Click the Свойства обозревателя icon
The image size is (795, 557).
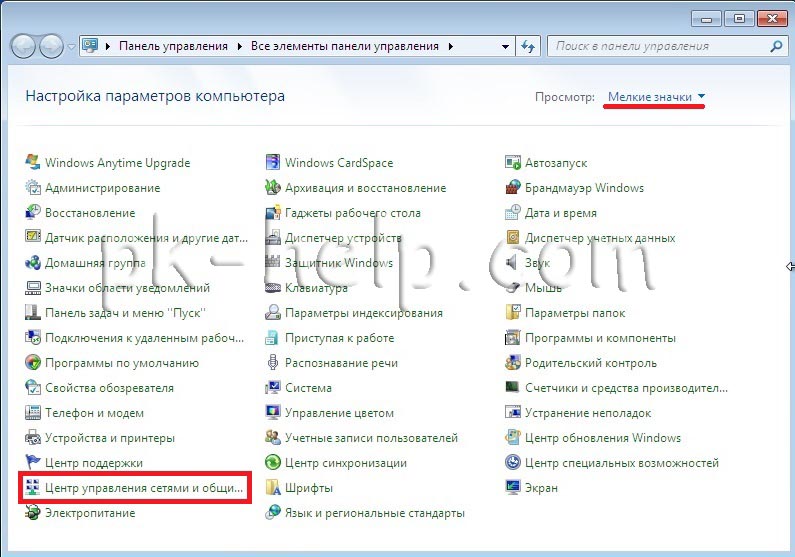pyautogui.click(x=32, y=388)
